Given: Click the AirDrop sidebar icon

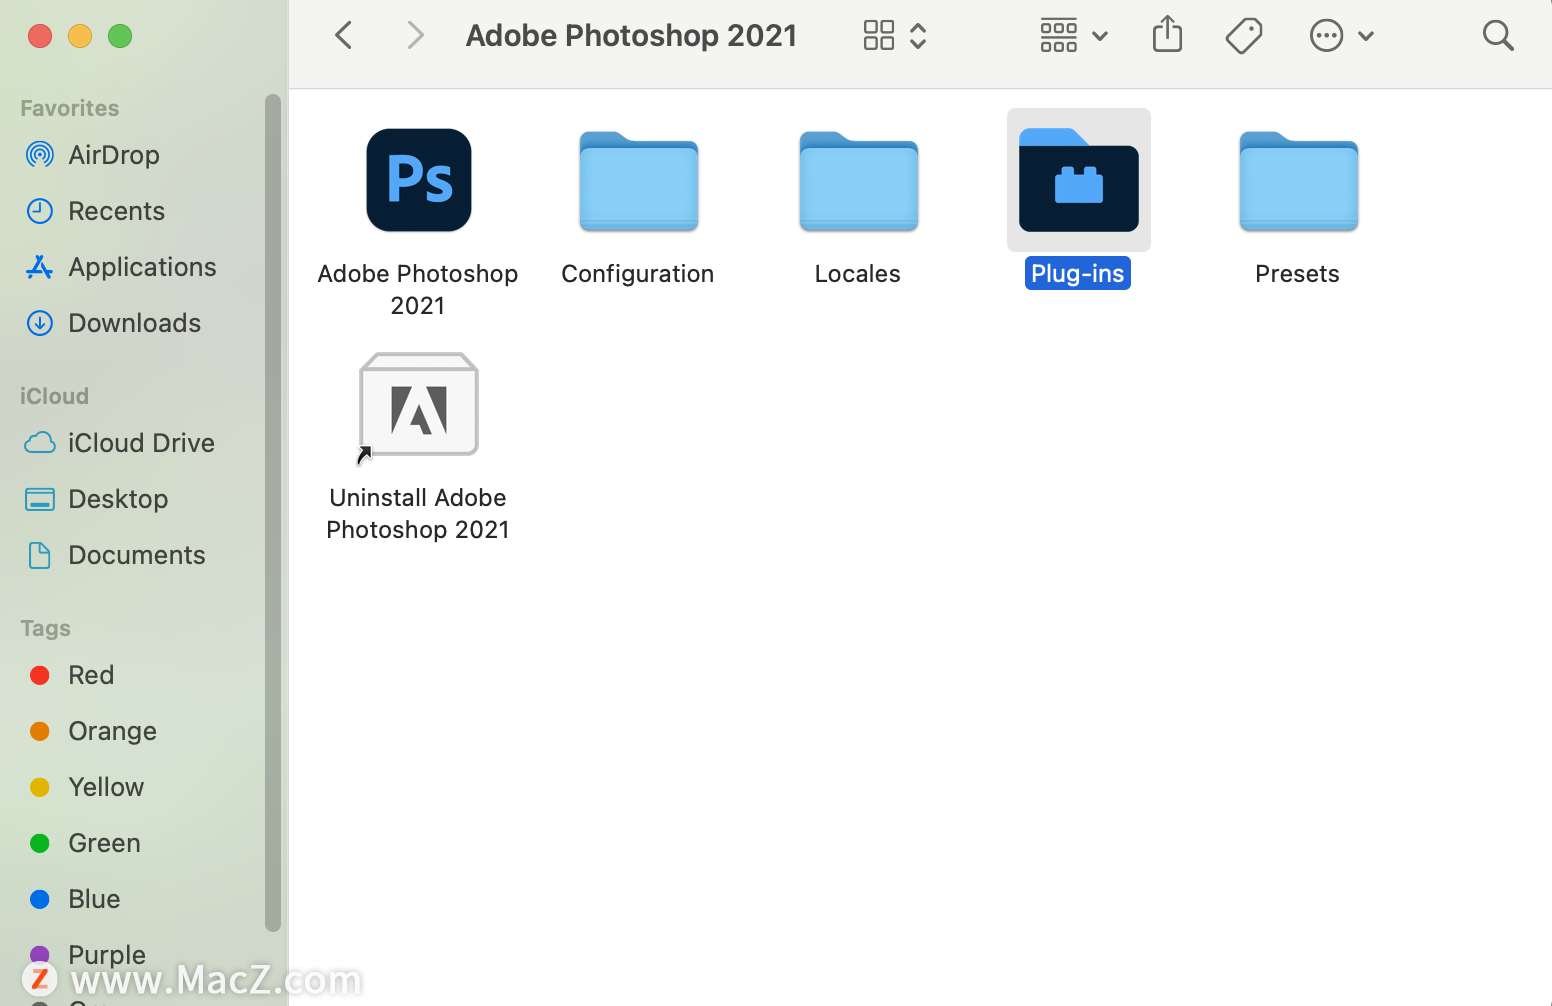Looking at the screenshot, I should (x=40, y=155).
